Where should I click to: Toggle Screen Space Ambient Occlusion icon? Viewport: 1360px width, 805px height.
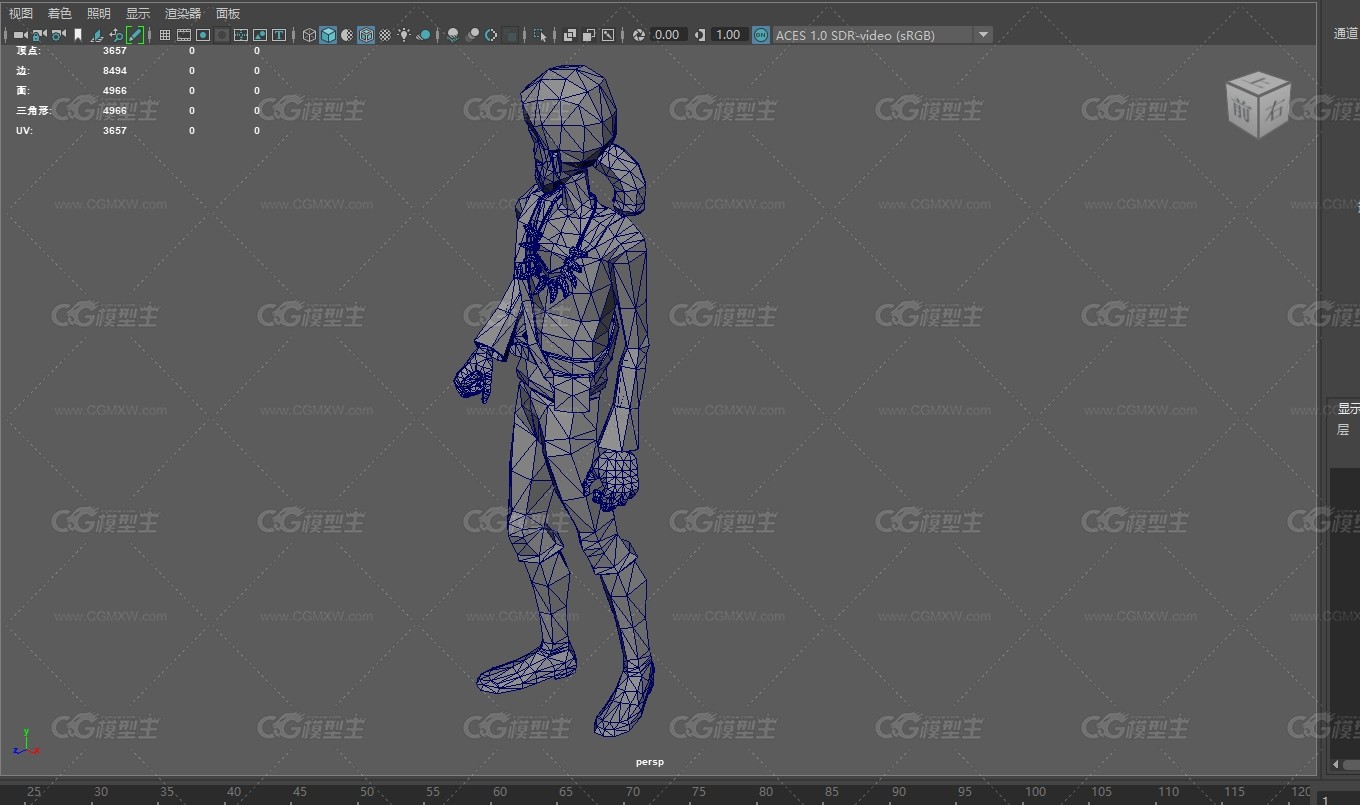[453, 35]
